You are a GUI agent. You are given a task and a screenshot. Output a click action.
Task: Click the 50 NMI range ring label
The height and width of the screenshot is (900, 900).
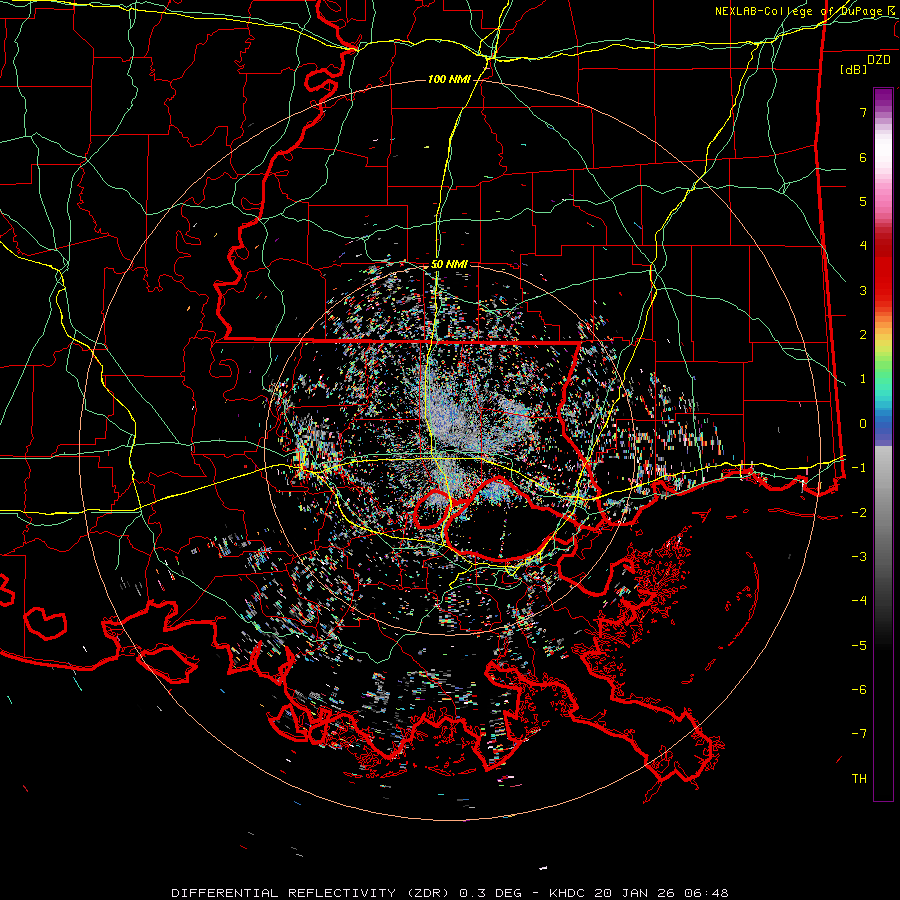(x=449, y=265)
